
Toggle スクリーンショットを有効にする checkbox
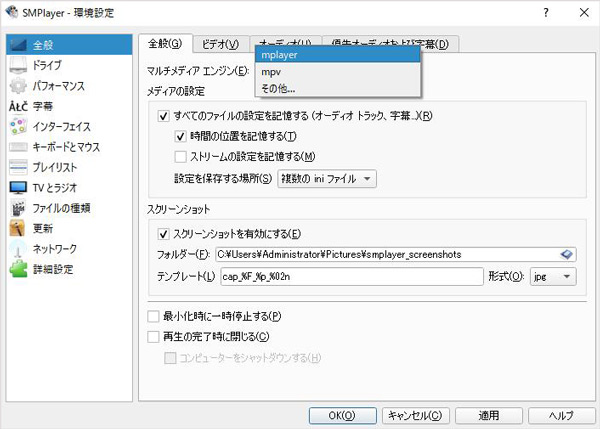(x=163, y=234)
